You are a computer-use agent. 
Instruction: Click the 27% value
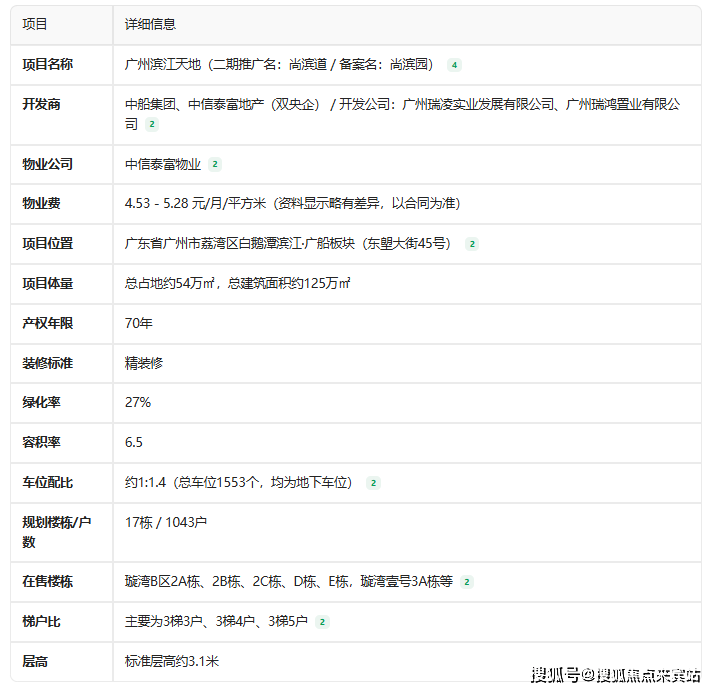click(x=138, y=403)
